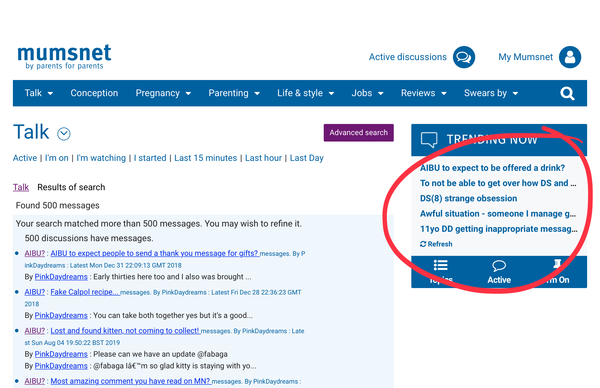
Task: Select the Topics list icon in widget
Action: click(x=440, y=265)
